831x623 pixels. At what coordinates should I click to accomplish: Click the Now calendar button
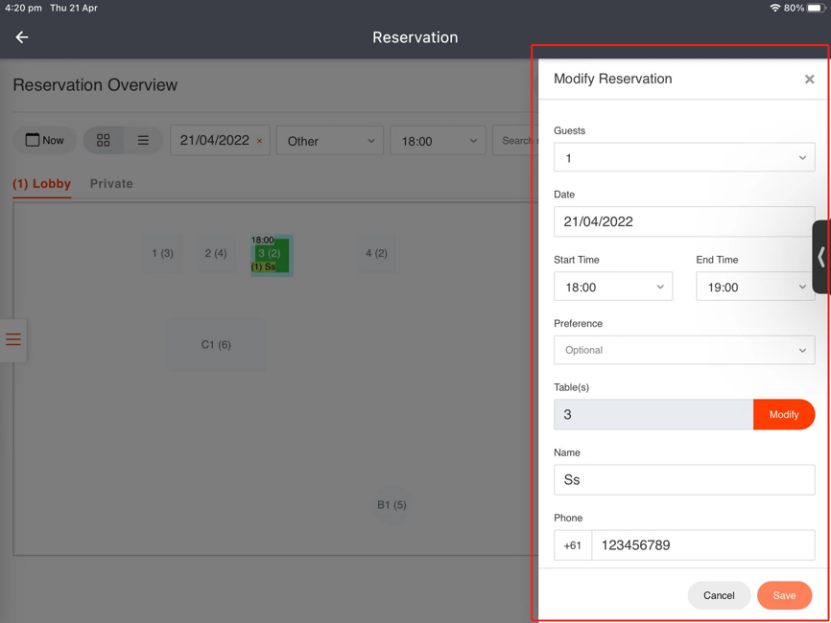tap(44, 141)
